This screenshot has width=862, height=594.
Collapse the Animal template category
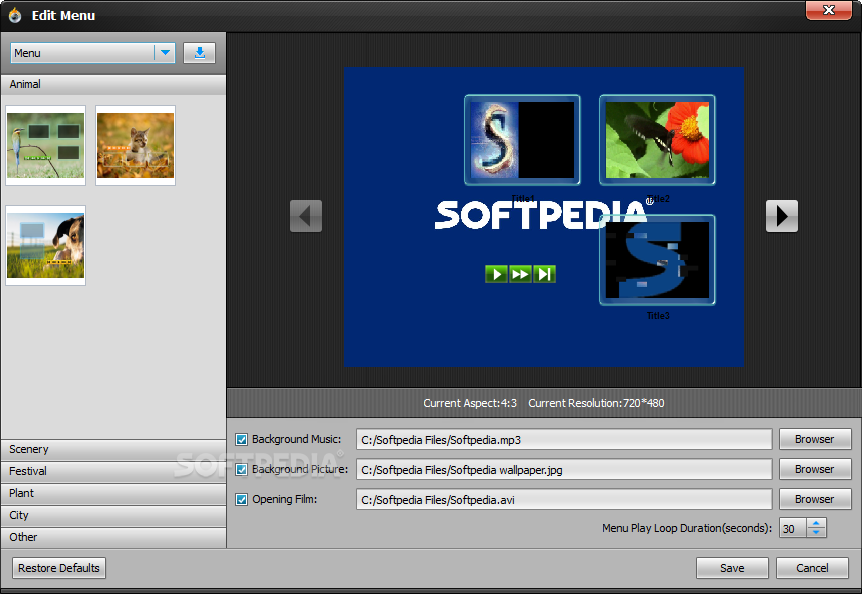(x=113, y=85)
